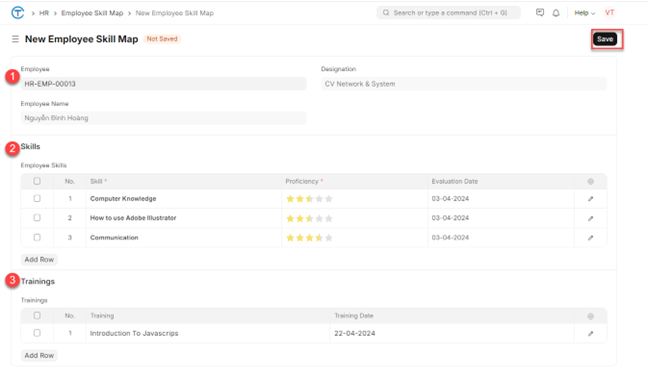Open the VT user avatar menu
The width and height of the screenshot is (648, 379).
(x=610, y=13)
